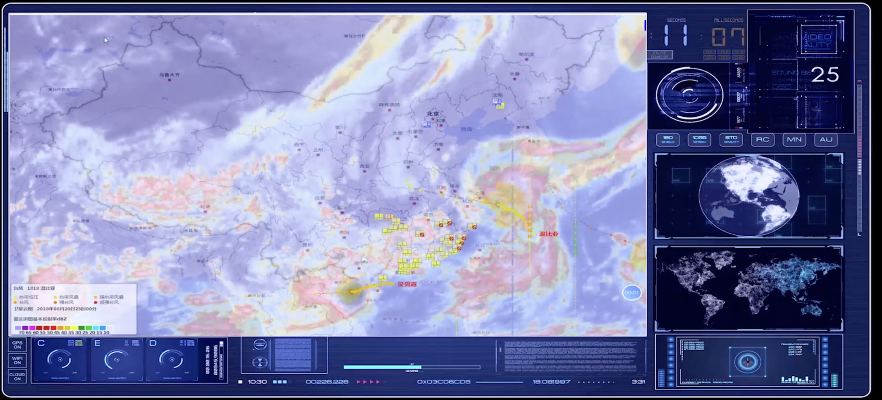882x400 pixels.
Task: Click the top circular icon beside waveform panel
Action: point(259,345)
